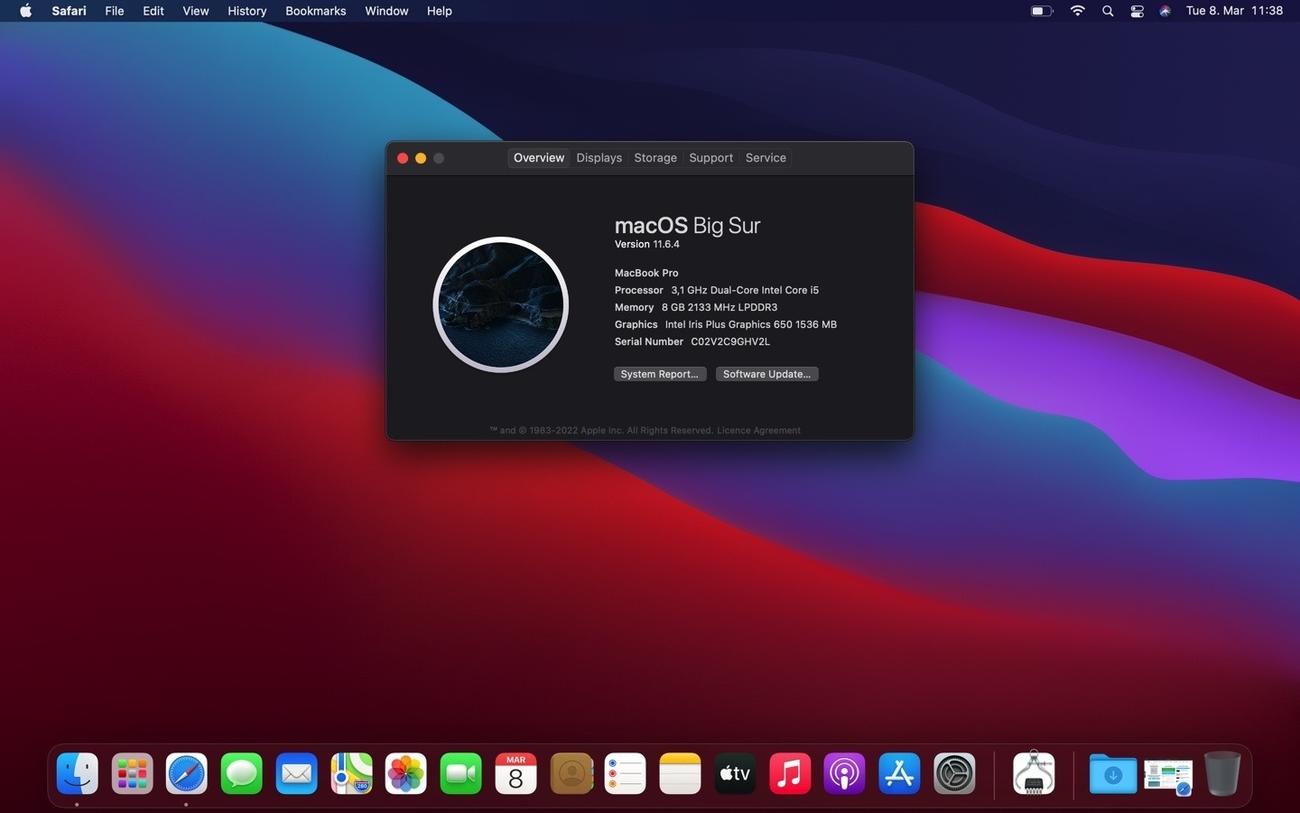This screenshot has width=1300, height=813.
Task: Click the battery status icon
Action: coord(1042,11)
